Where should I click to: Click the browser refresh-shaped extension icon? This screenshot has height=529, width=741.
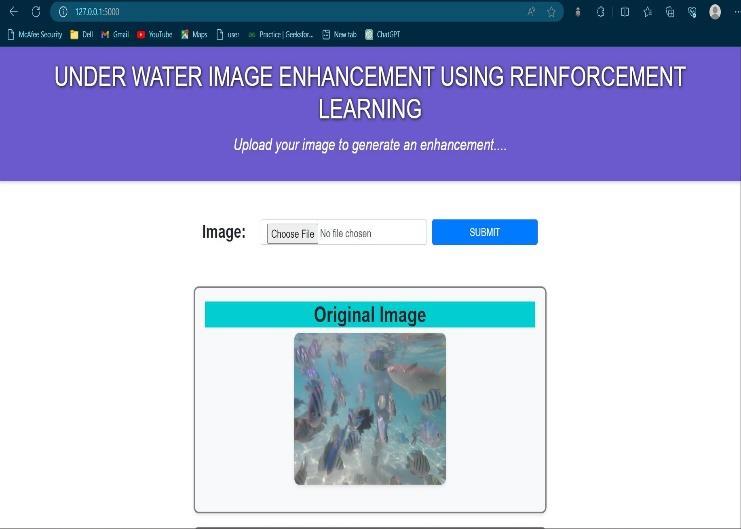click(x=601, y=12)
